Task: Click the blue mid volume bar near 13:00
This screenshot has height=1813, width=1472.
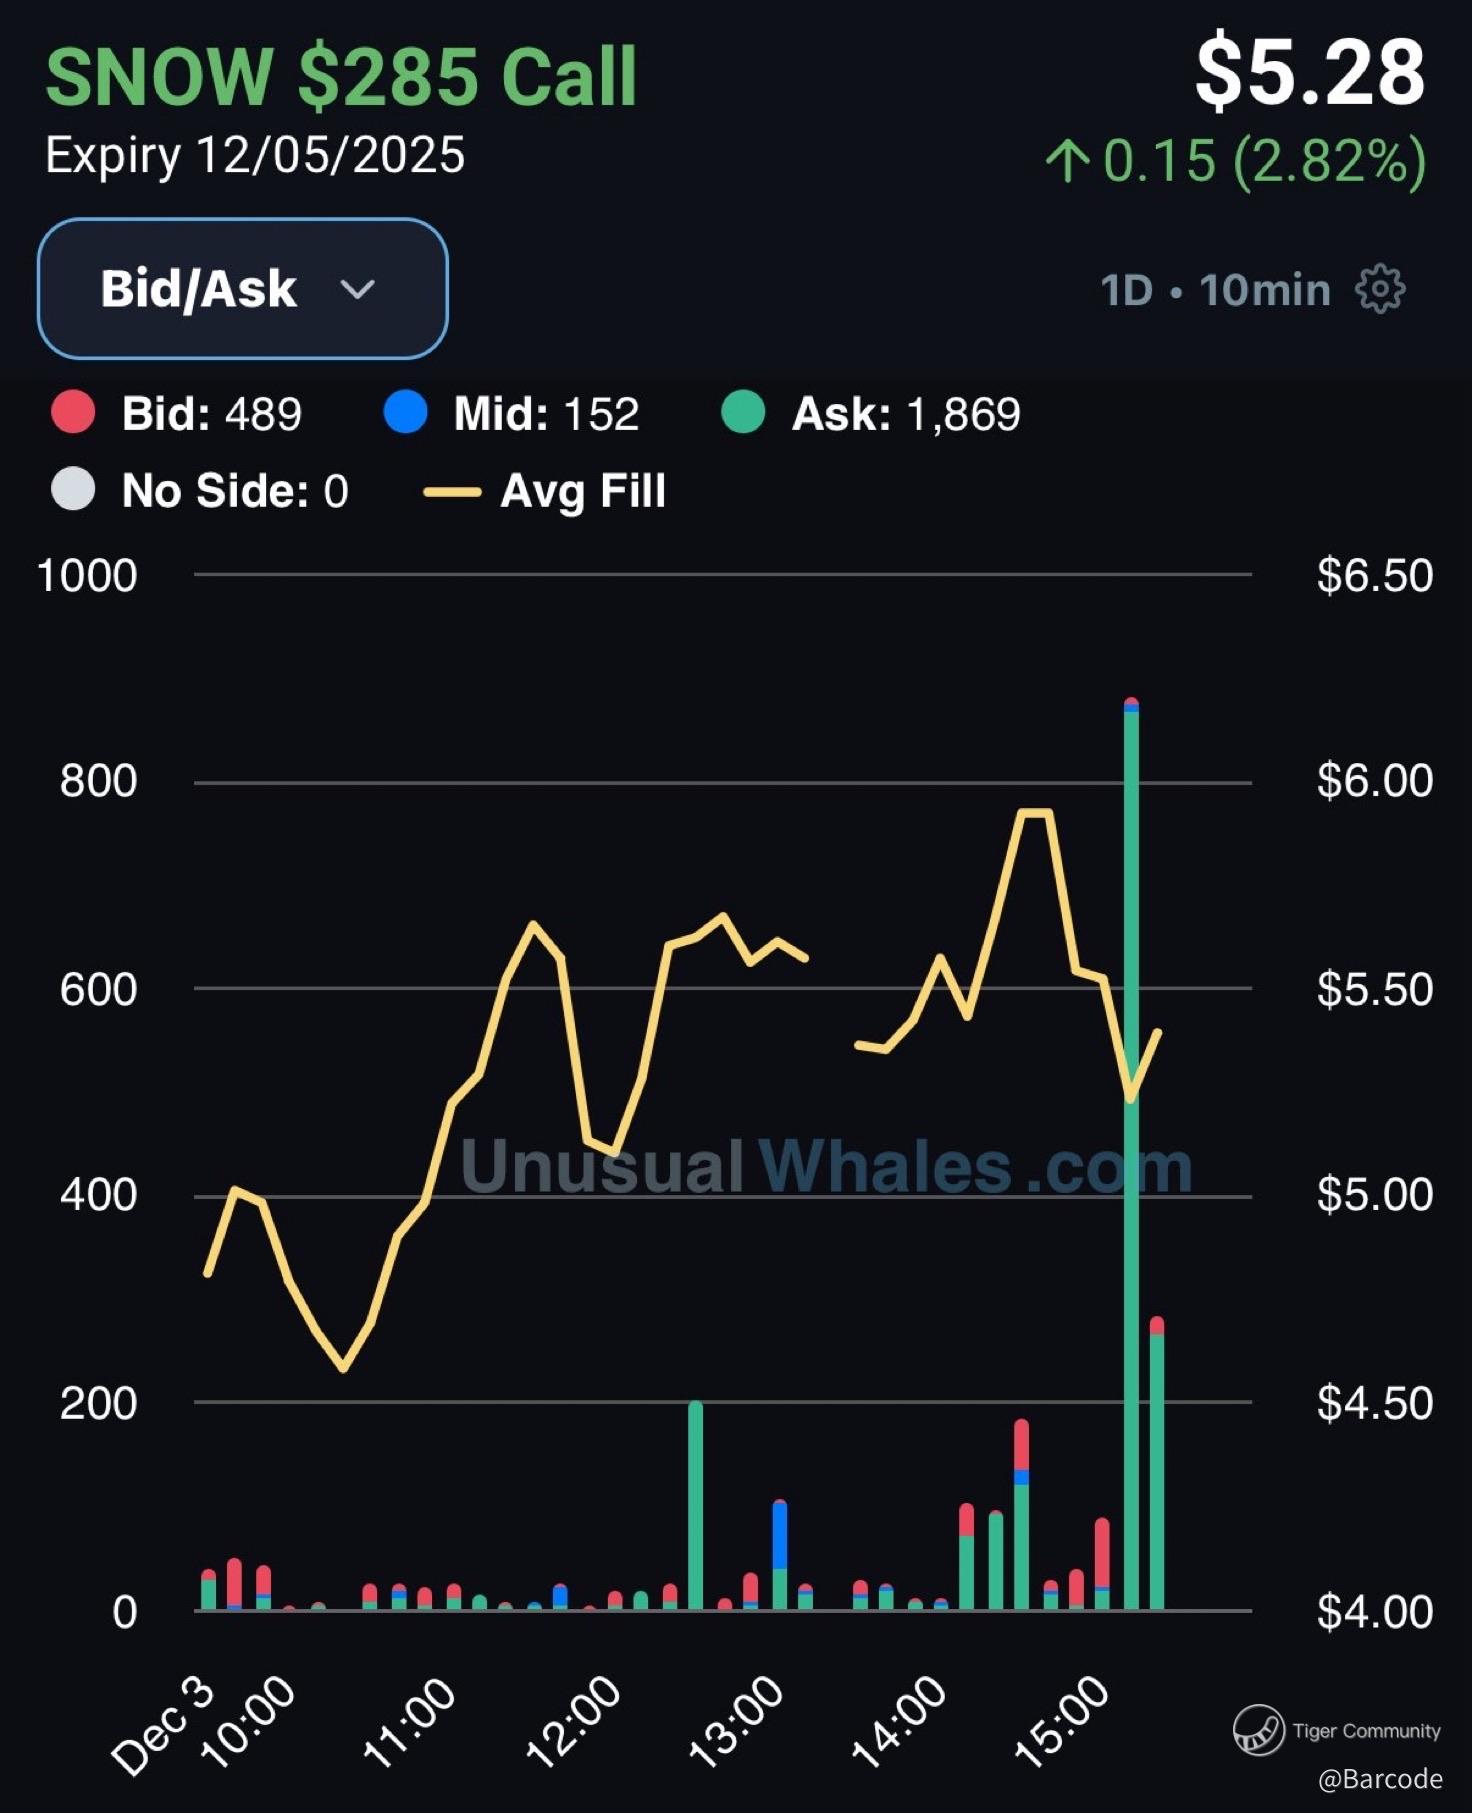Action: (x=779, y=1535)
